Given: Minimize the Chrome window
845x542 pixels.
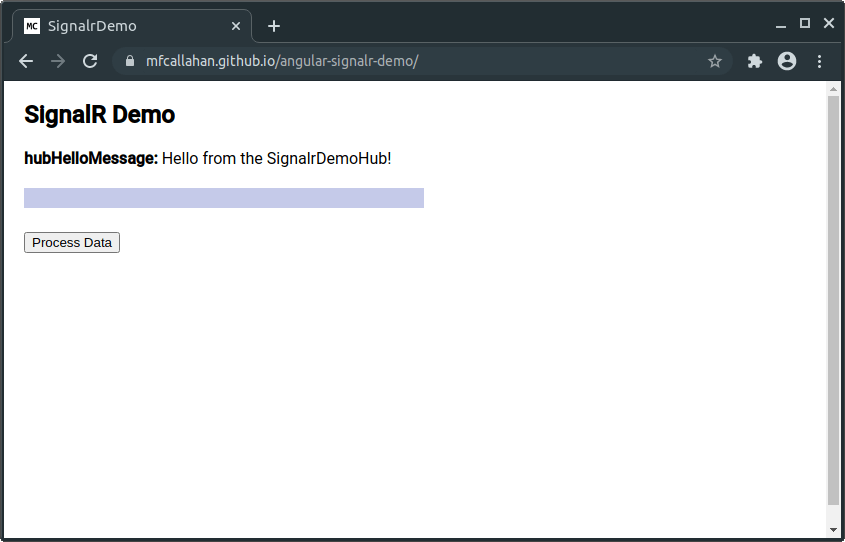Looking at the screenshot, I should 781,24.
